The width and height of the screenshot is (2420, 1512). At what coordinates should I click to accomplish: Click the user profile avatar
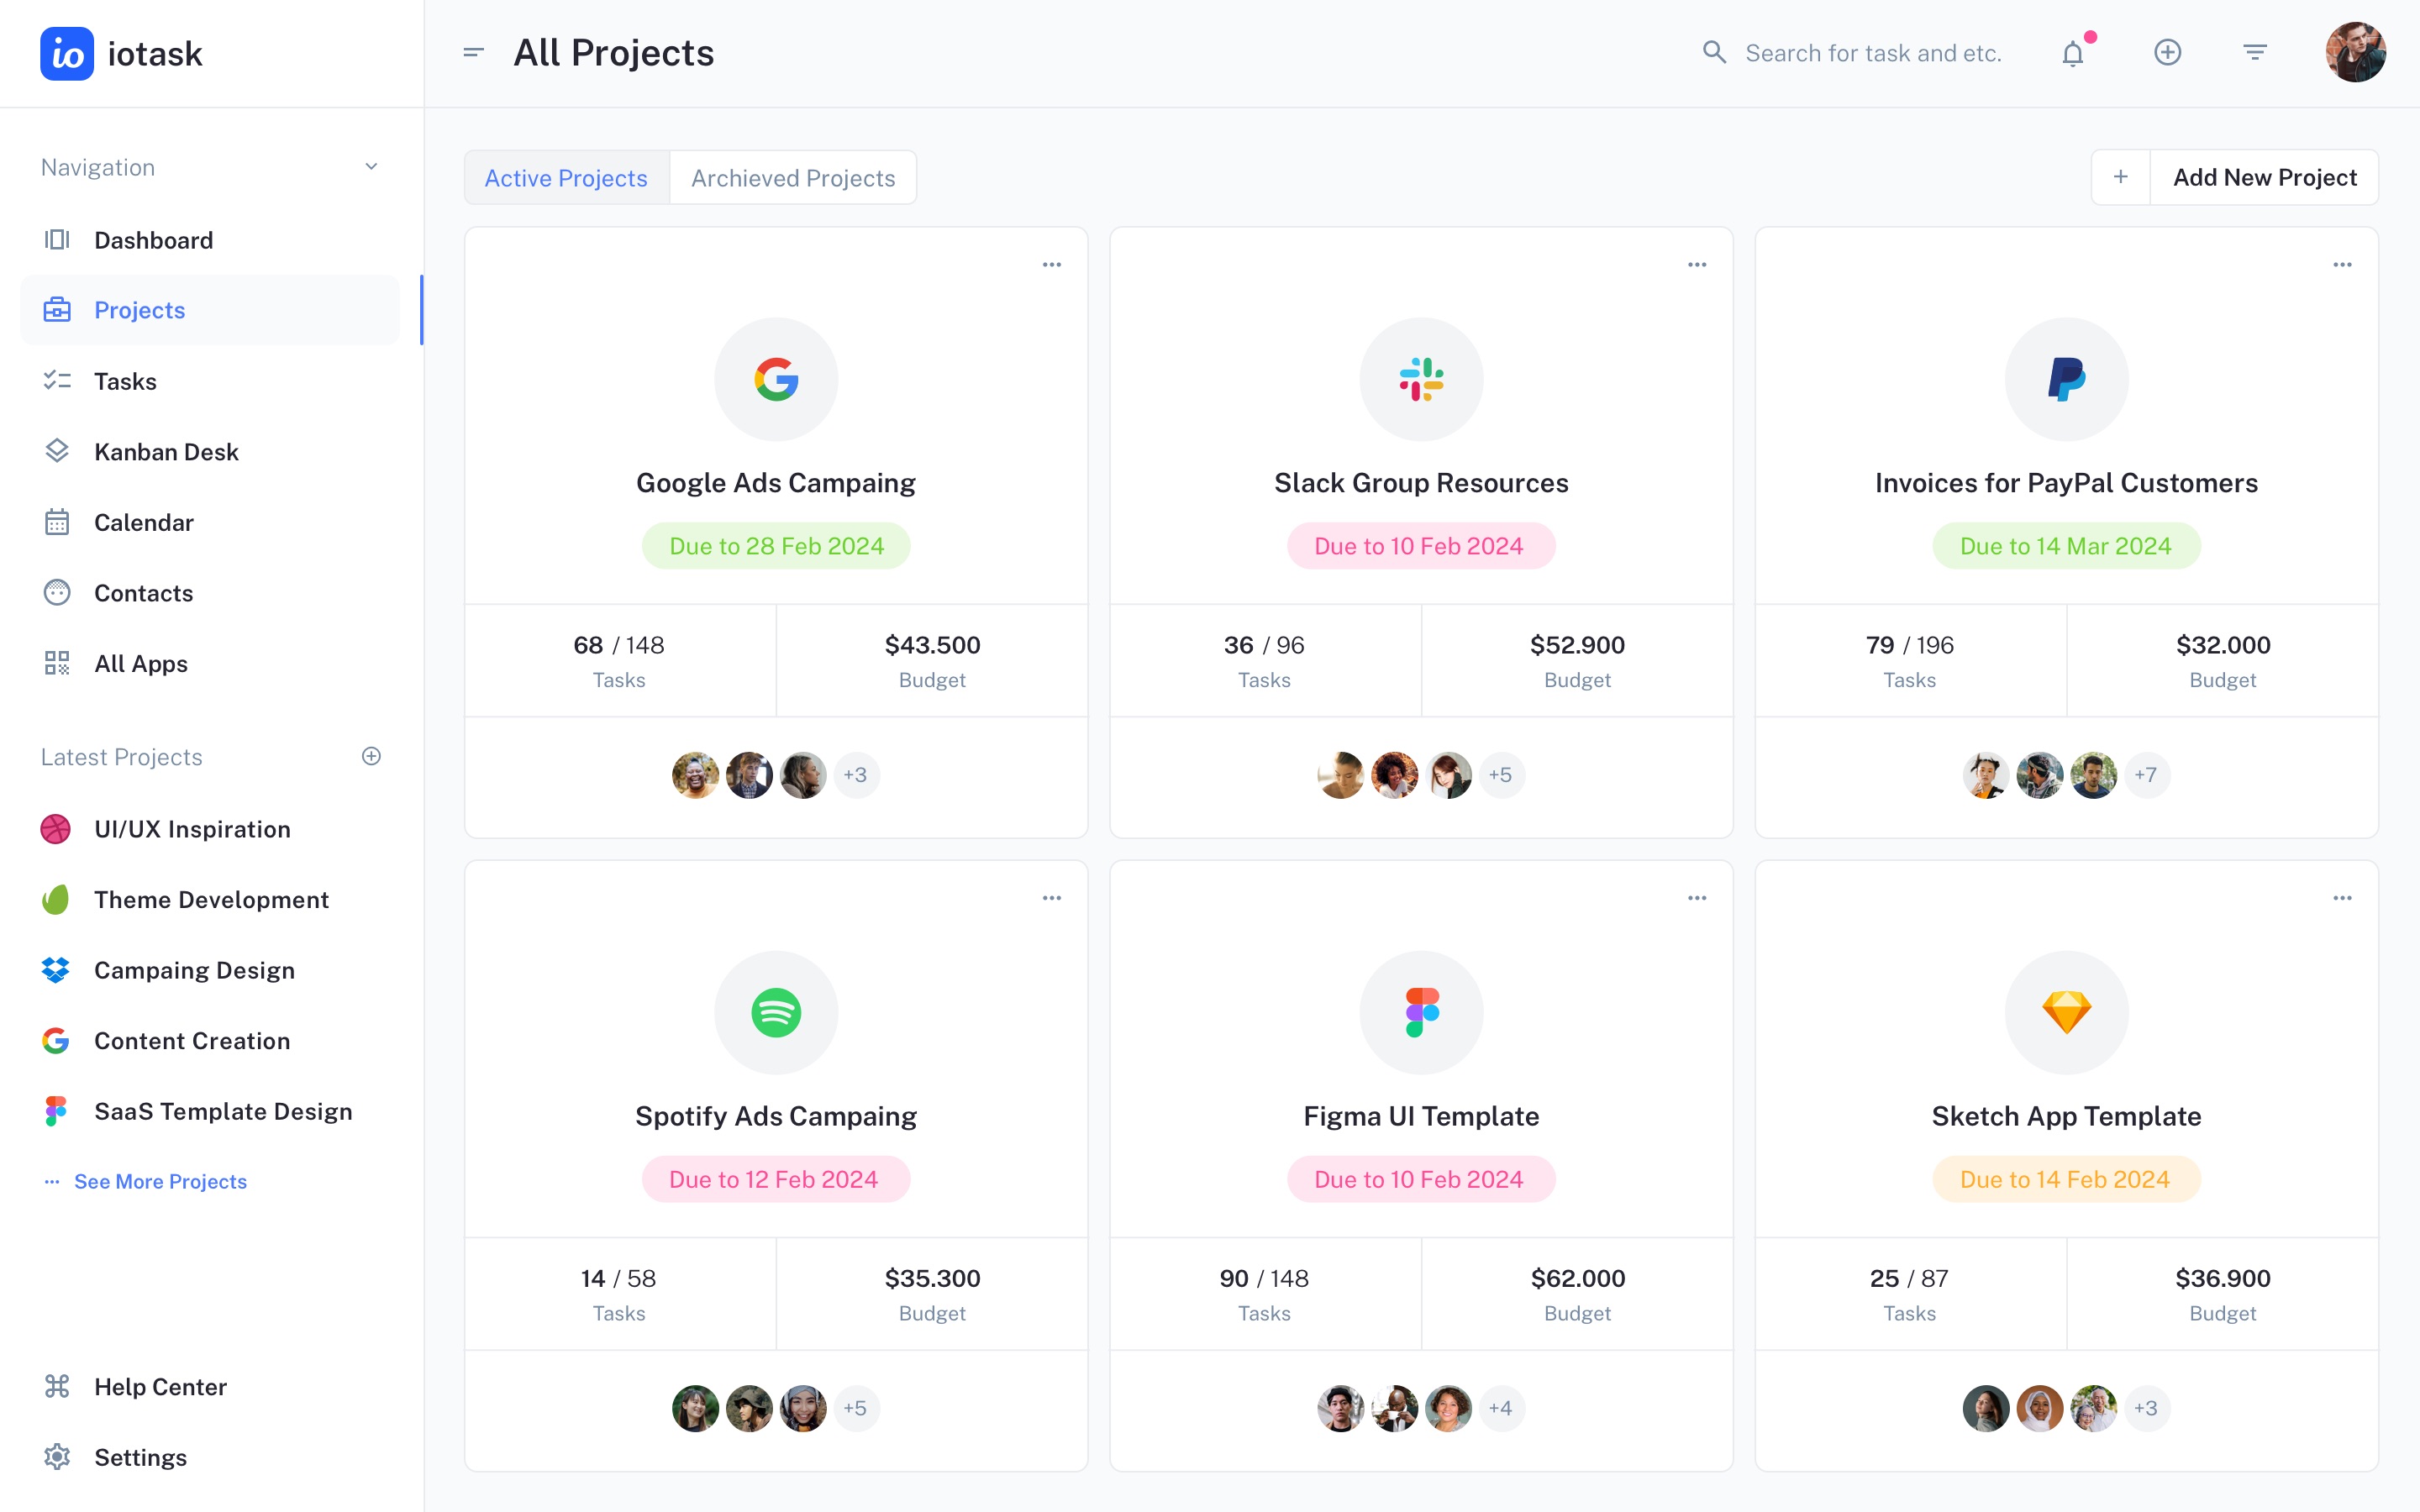click(2355, 52)
